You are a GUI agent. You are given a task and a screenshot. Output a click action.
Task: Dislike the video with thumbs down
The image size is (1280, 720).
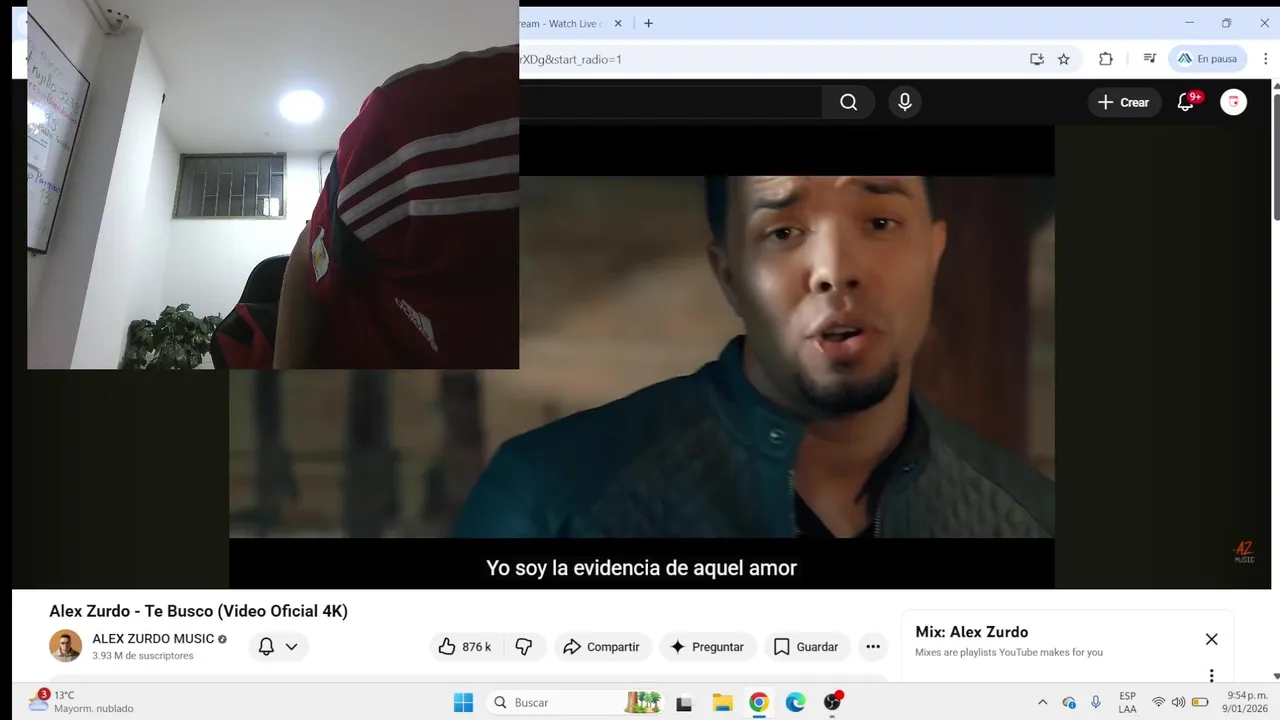click(x=524, y=647)
